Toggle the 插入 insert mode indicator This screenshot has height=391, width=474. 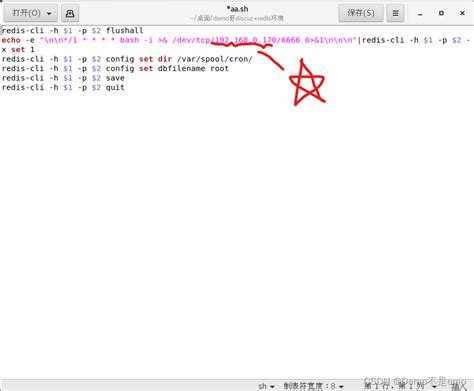459,386
